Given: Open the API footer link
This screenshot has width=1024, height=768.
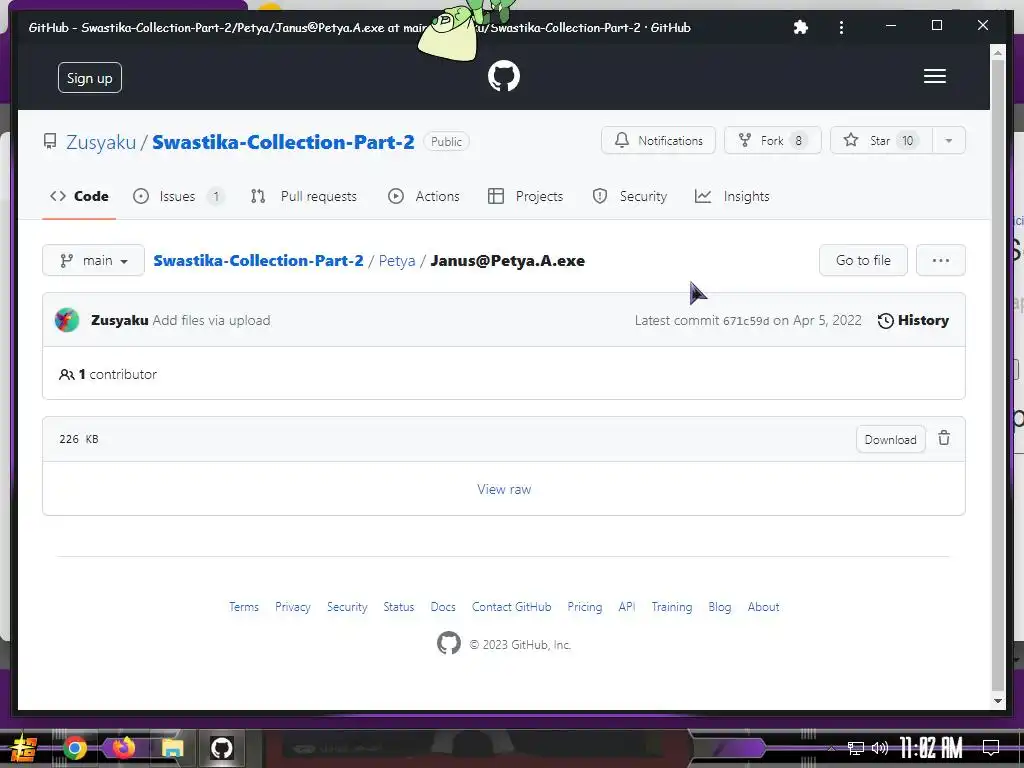Looking at the screenshot, I should pyautogui.click(x=626, y=607).
